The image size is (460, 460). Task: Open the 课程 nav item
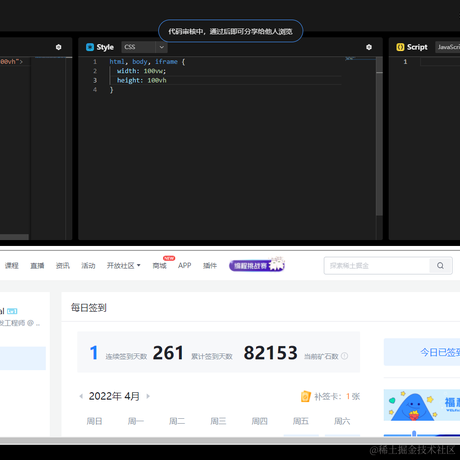[x=12, y=266]
